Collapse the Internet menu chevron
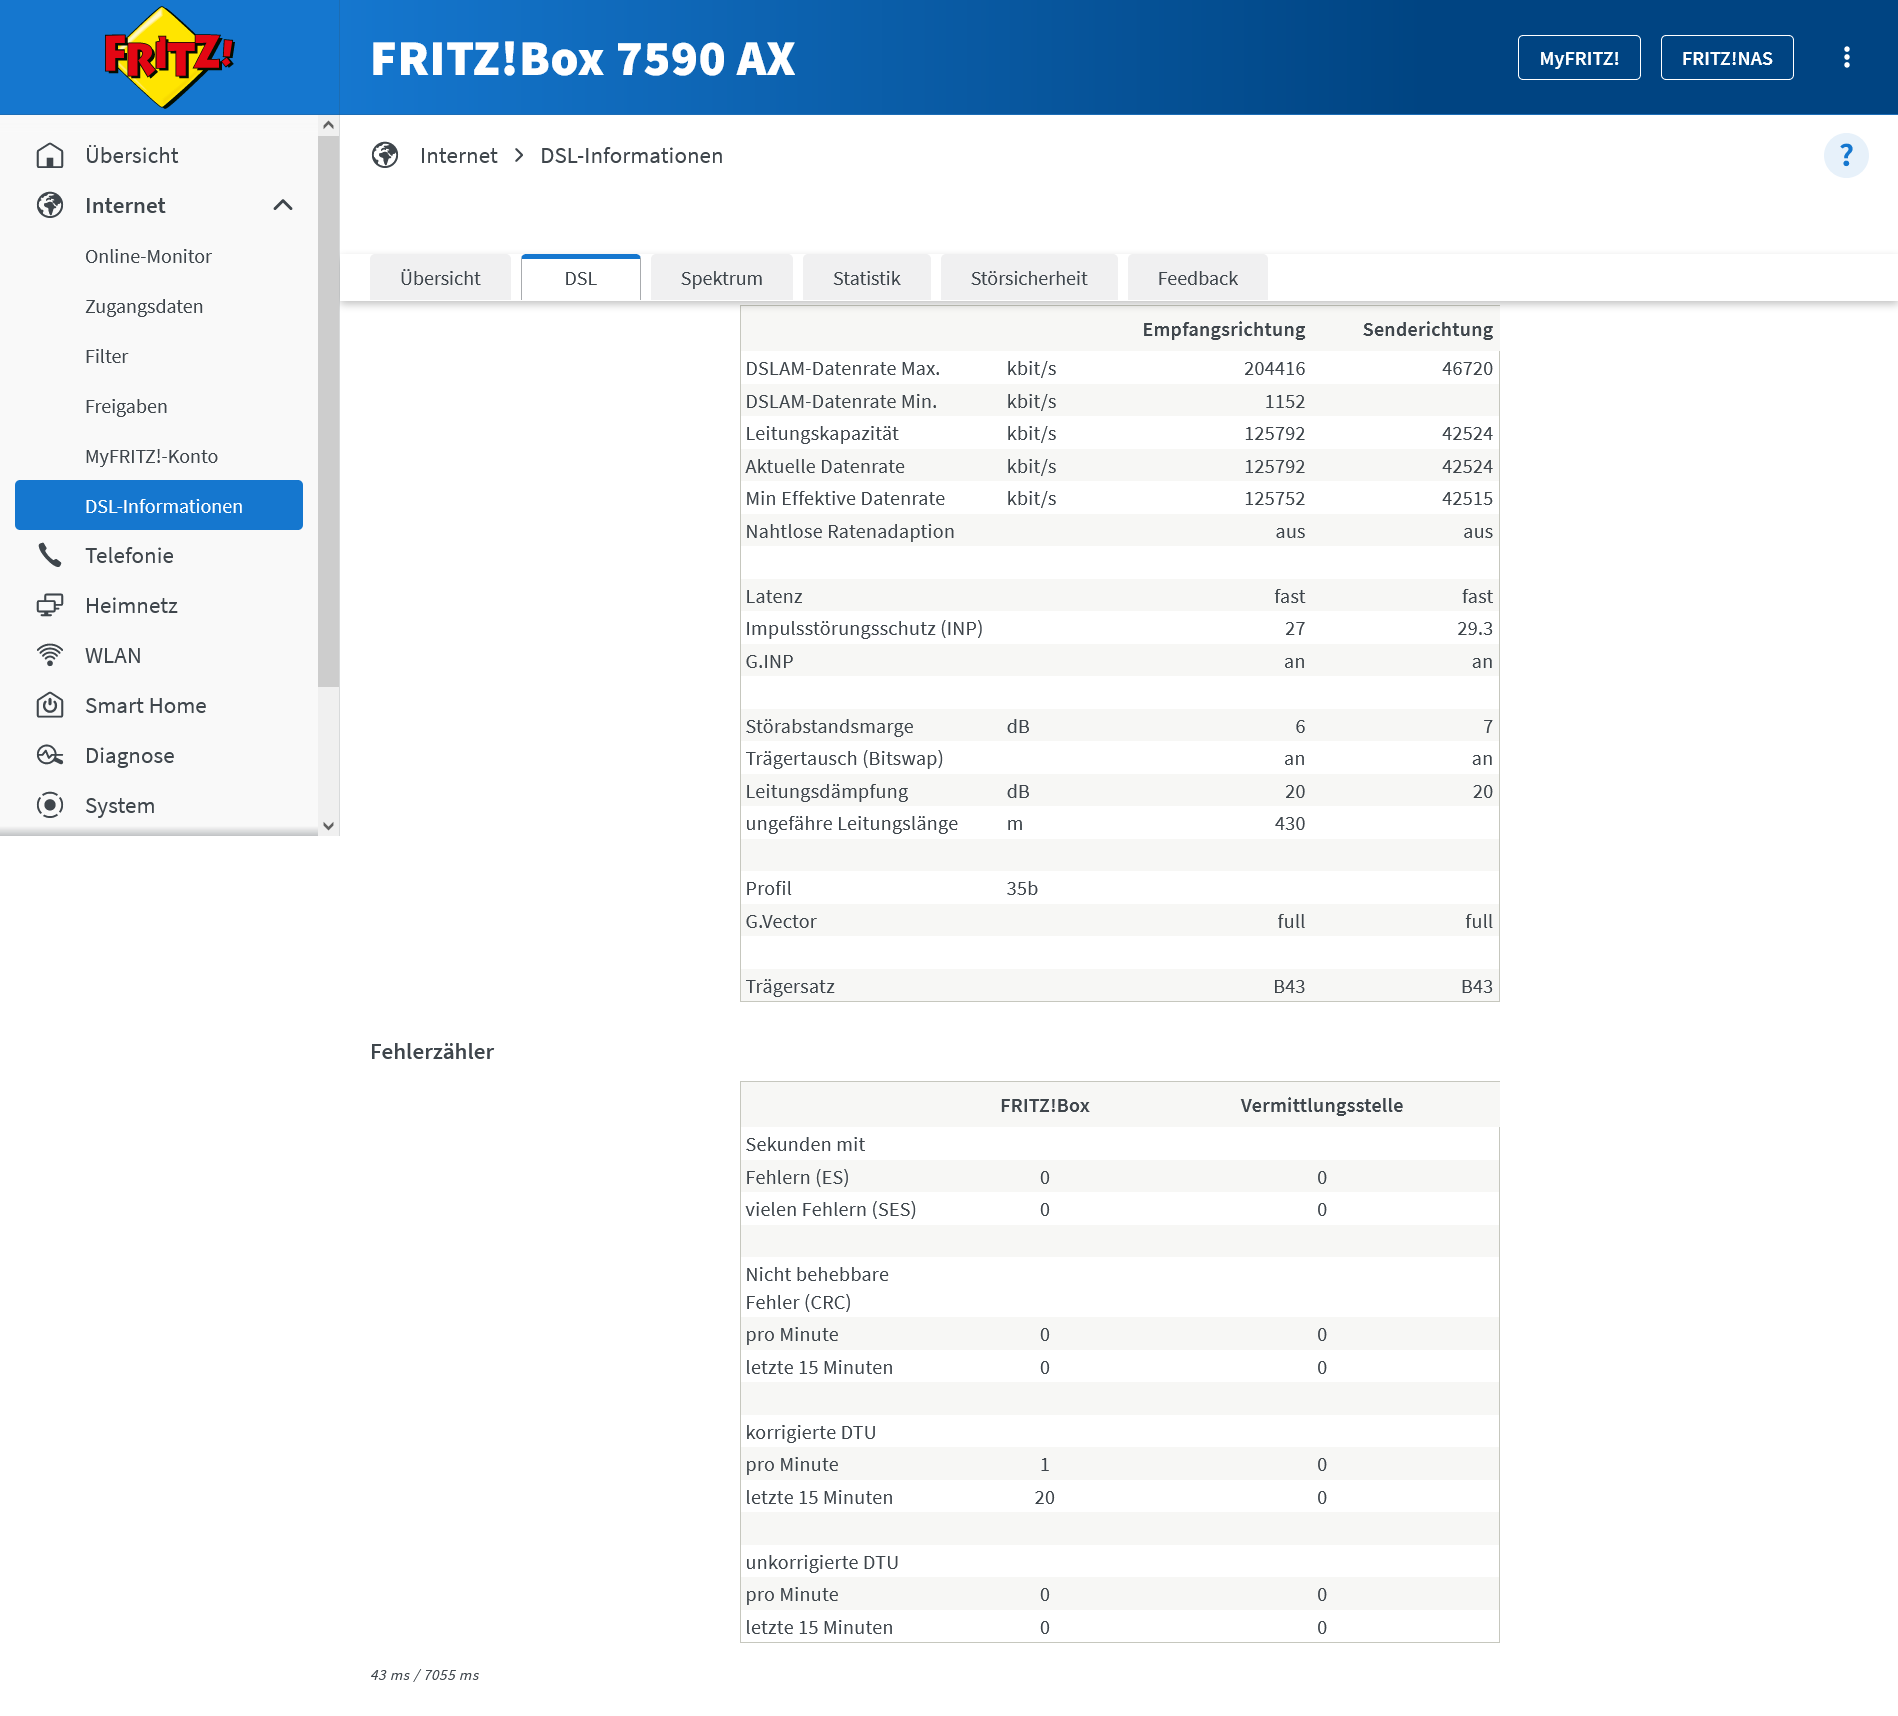1898x1716 pixels. [x=283, y=205]
